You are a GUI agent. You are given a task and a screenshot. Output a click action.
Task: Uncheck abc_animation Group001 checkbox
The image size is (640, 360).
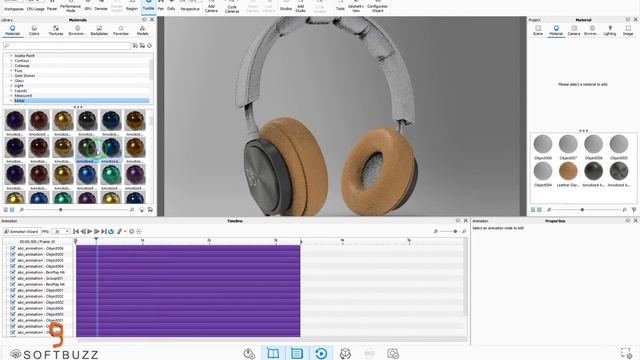point(13,278)
